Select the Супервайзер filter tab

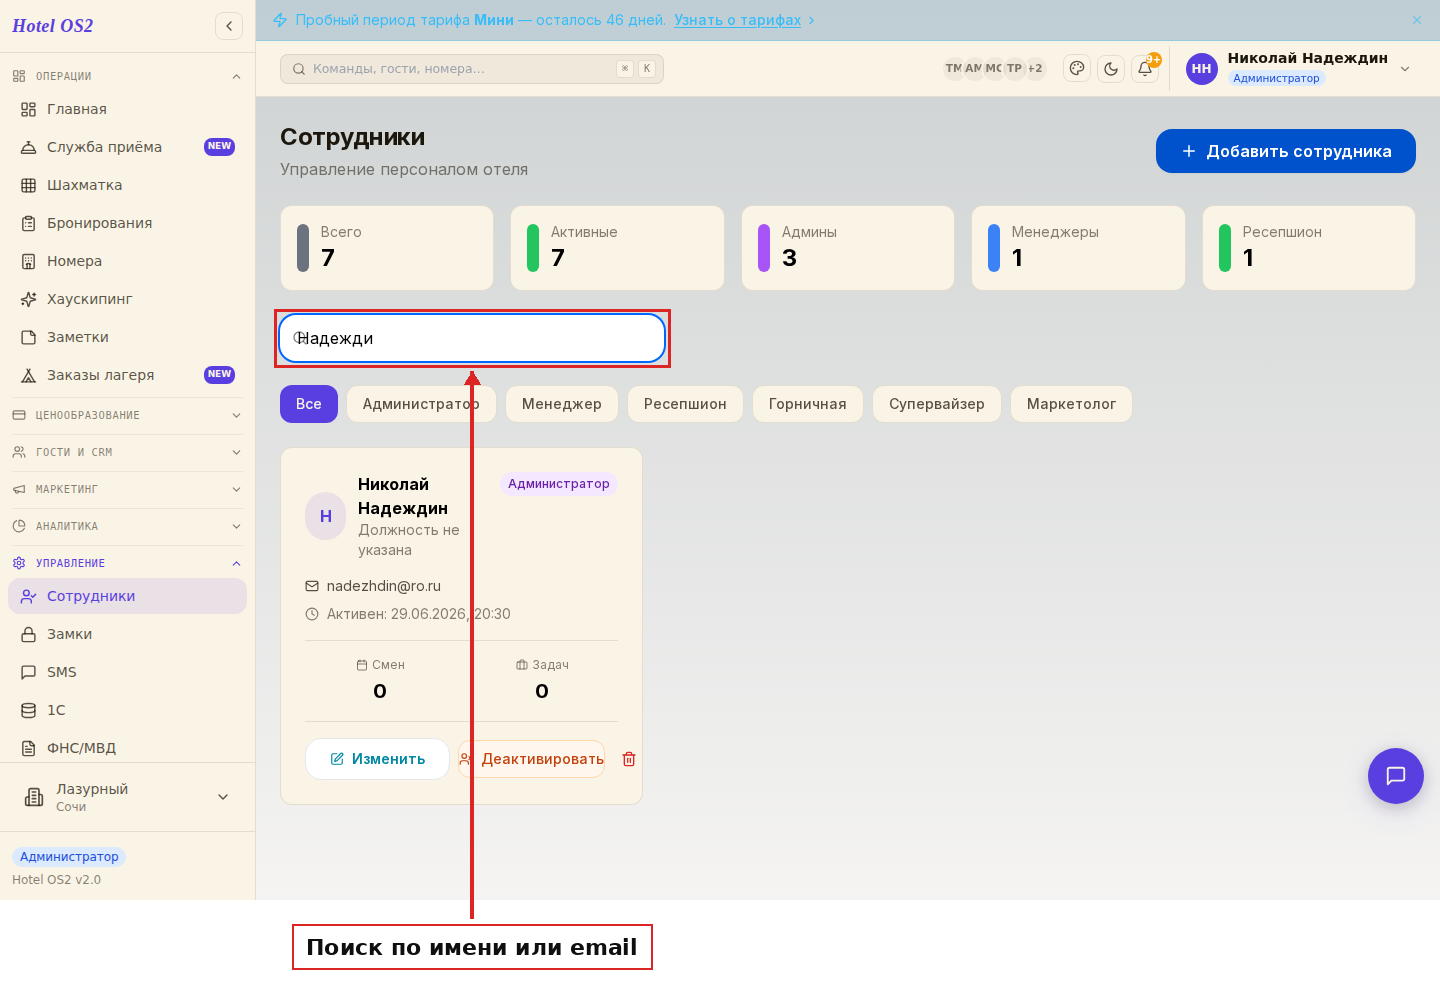937,404
